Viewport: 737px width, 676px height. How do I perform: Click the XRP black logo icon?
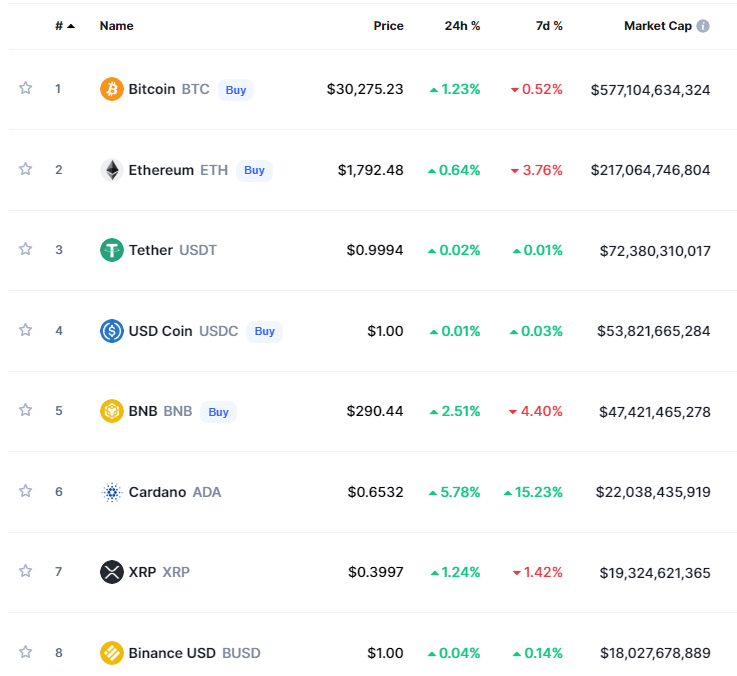tap(112, 572)
